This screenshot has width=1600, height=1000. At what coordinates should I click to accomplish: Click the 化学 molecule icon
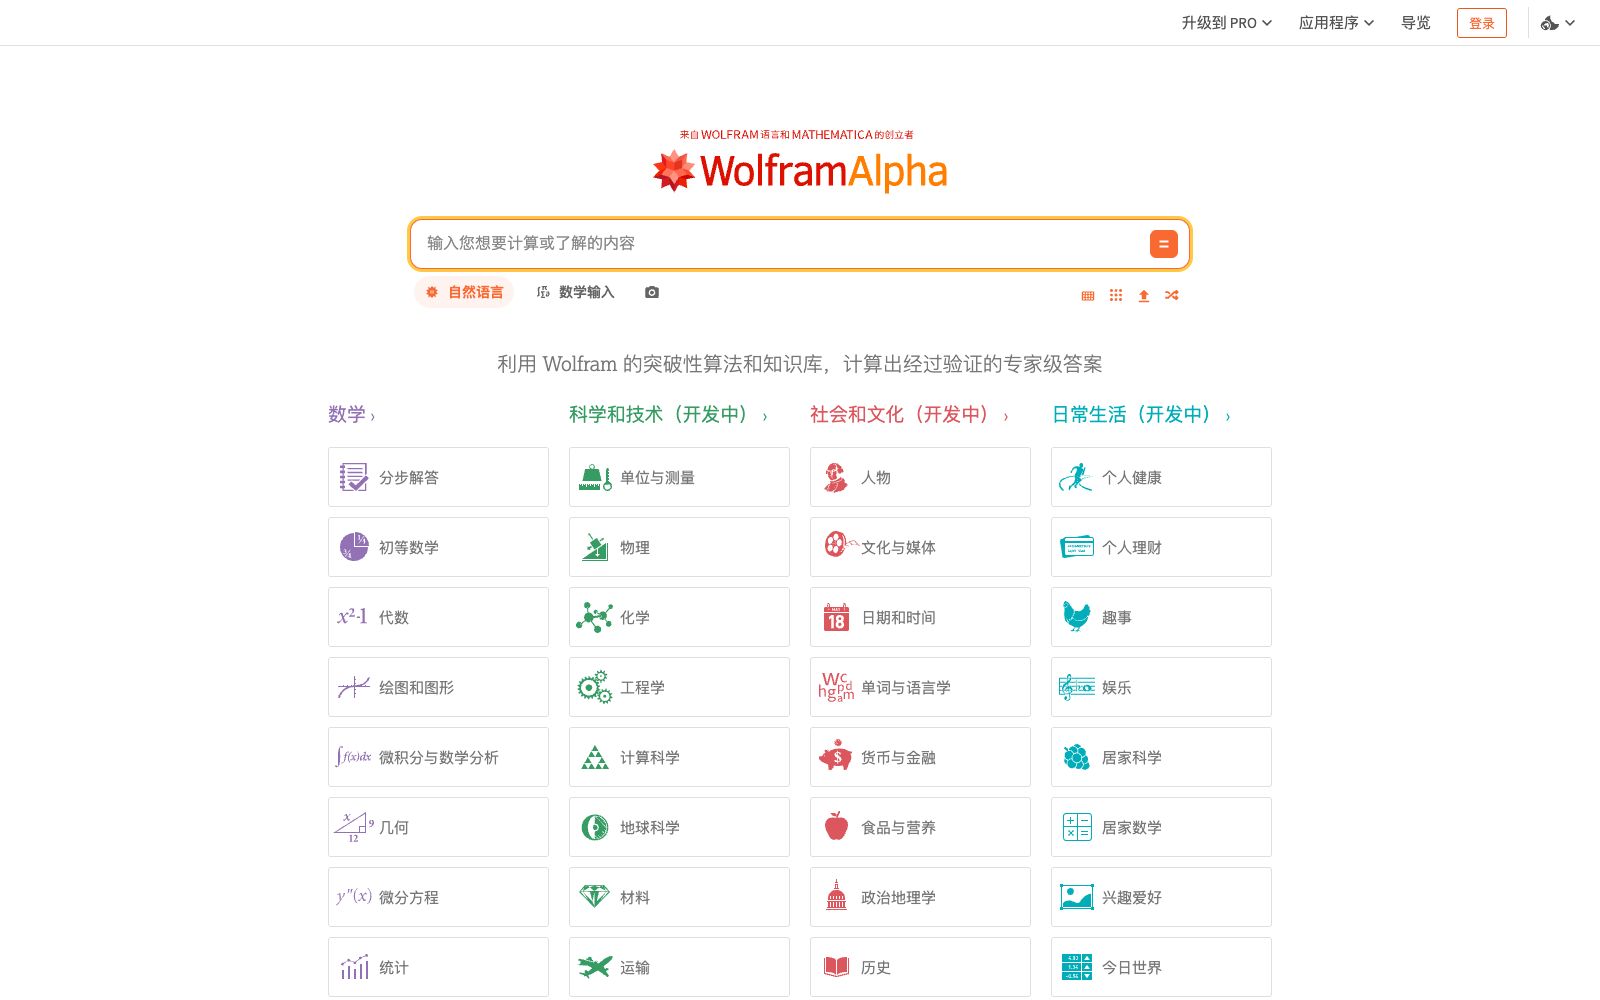(x=594, y=617)
